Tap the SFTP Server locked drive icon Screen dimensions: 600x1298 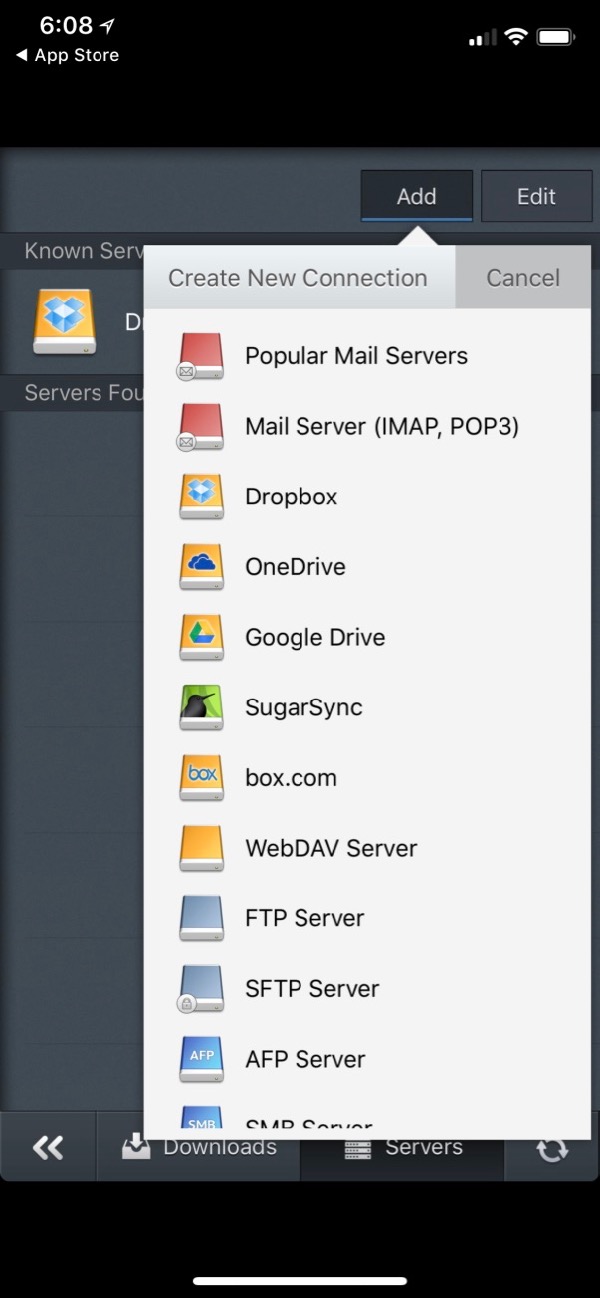click(x=201, y=989)
